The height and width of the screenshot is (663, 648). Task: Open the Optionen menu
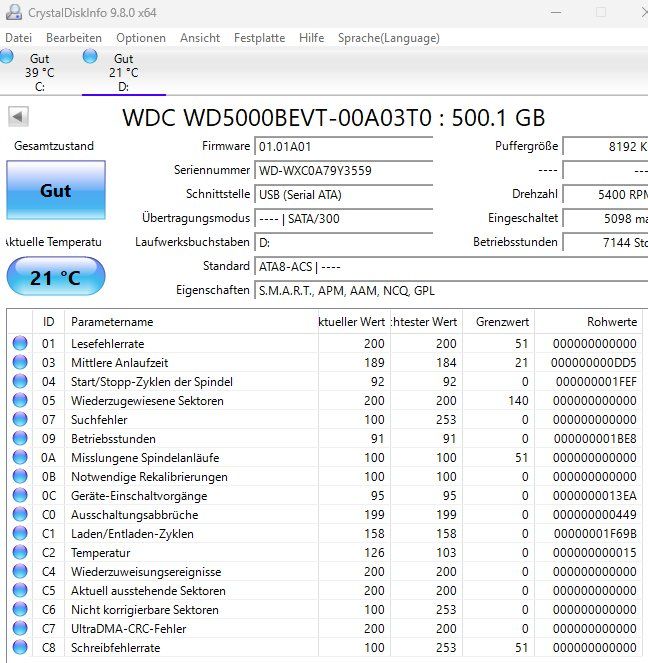(141, 38)
